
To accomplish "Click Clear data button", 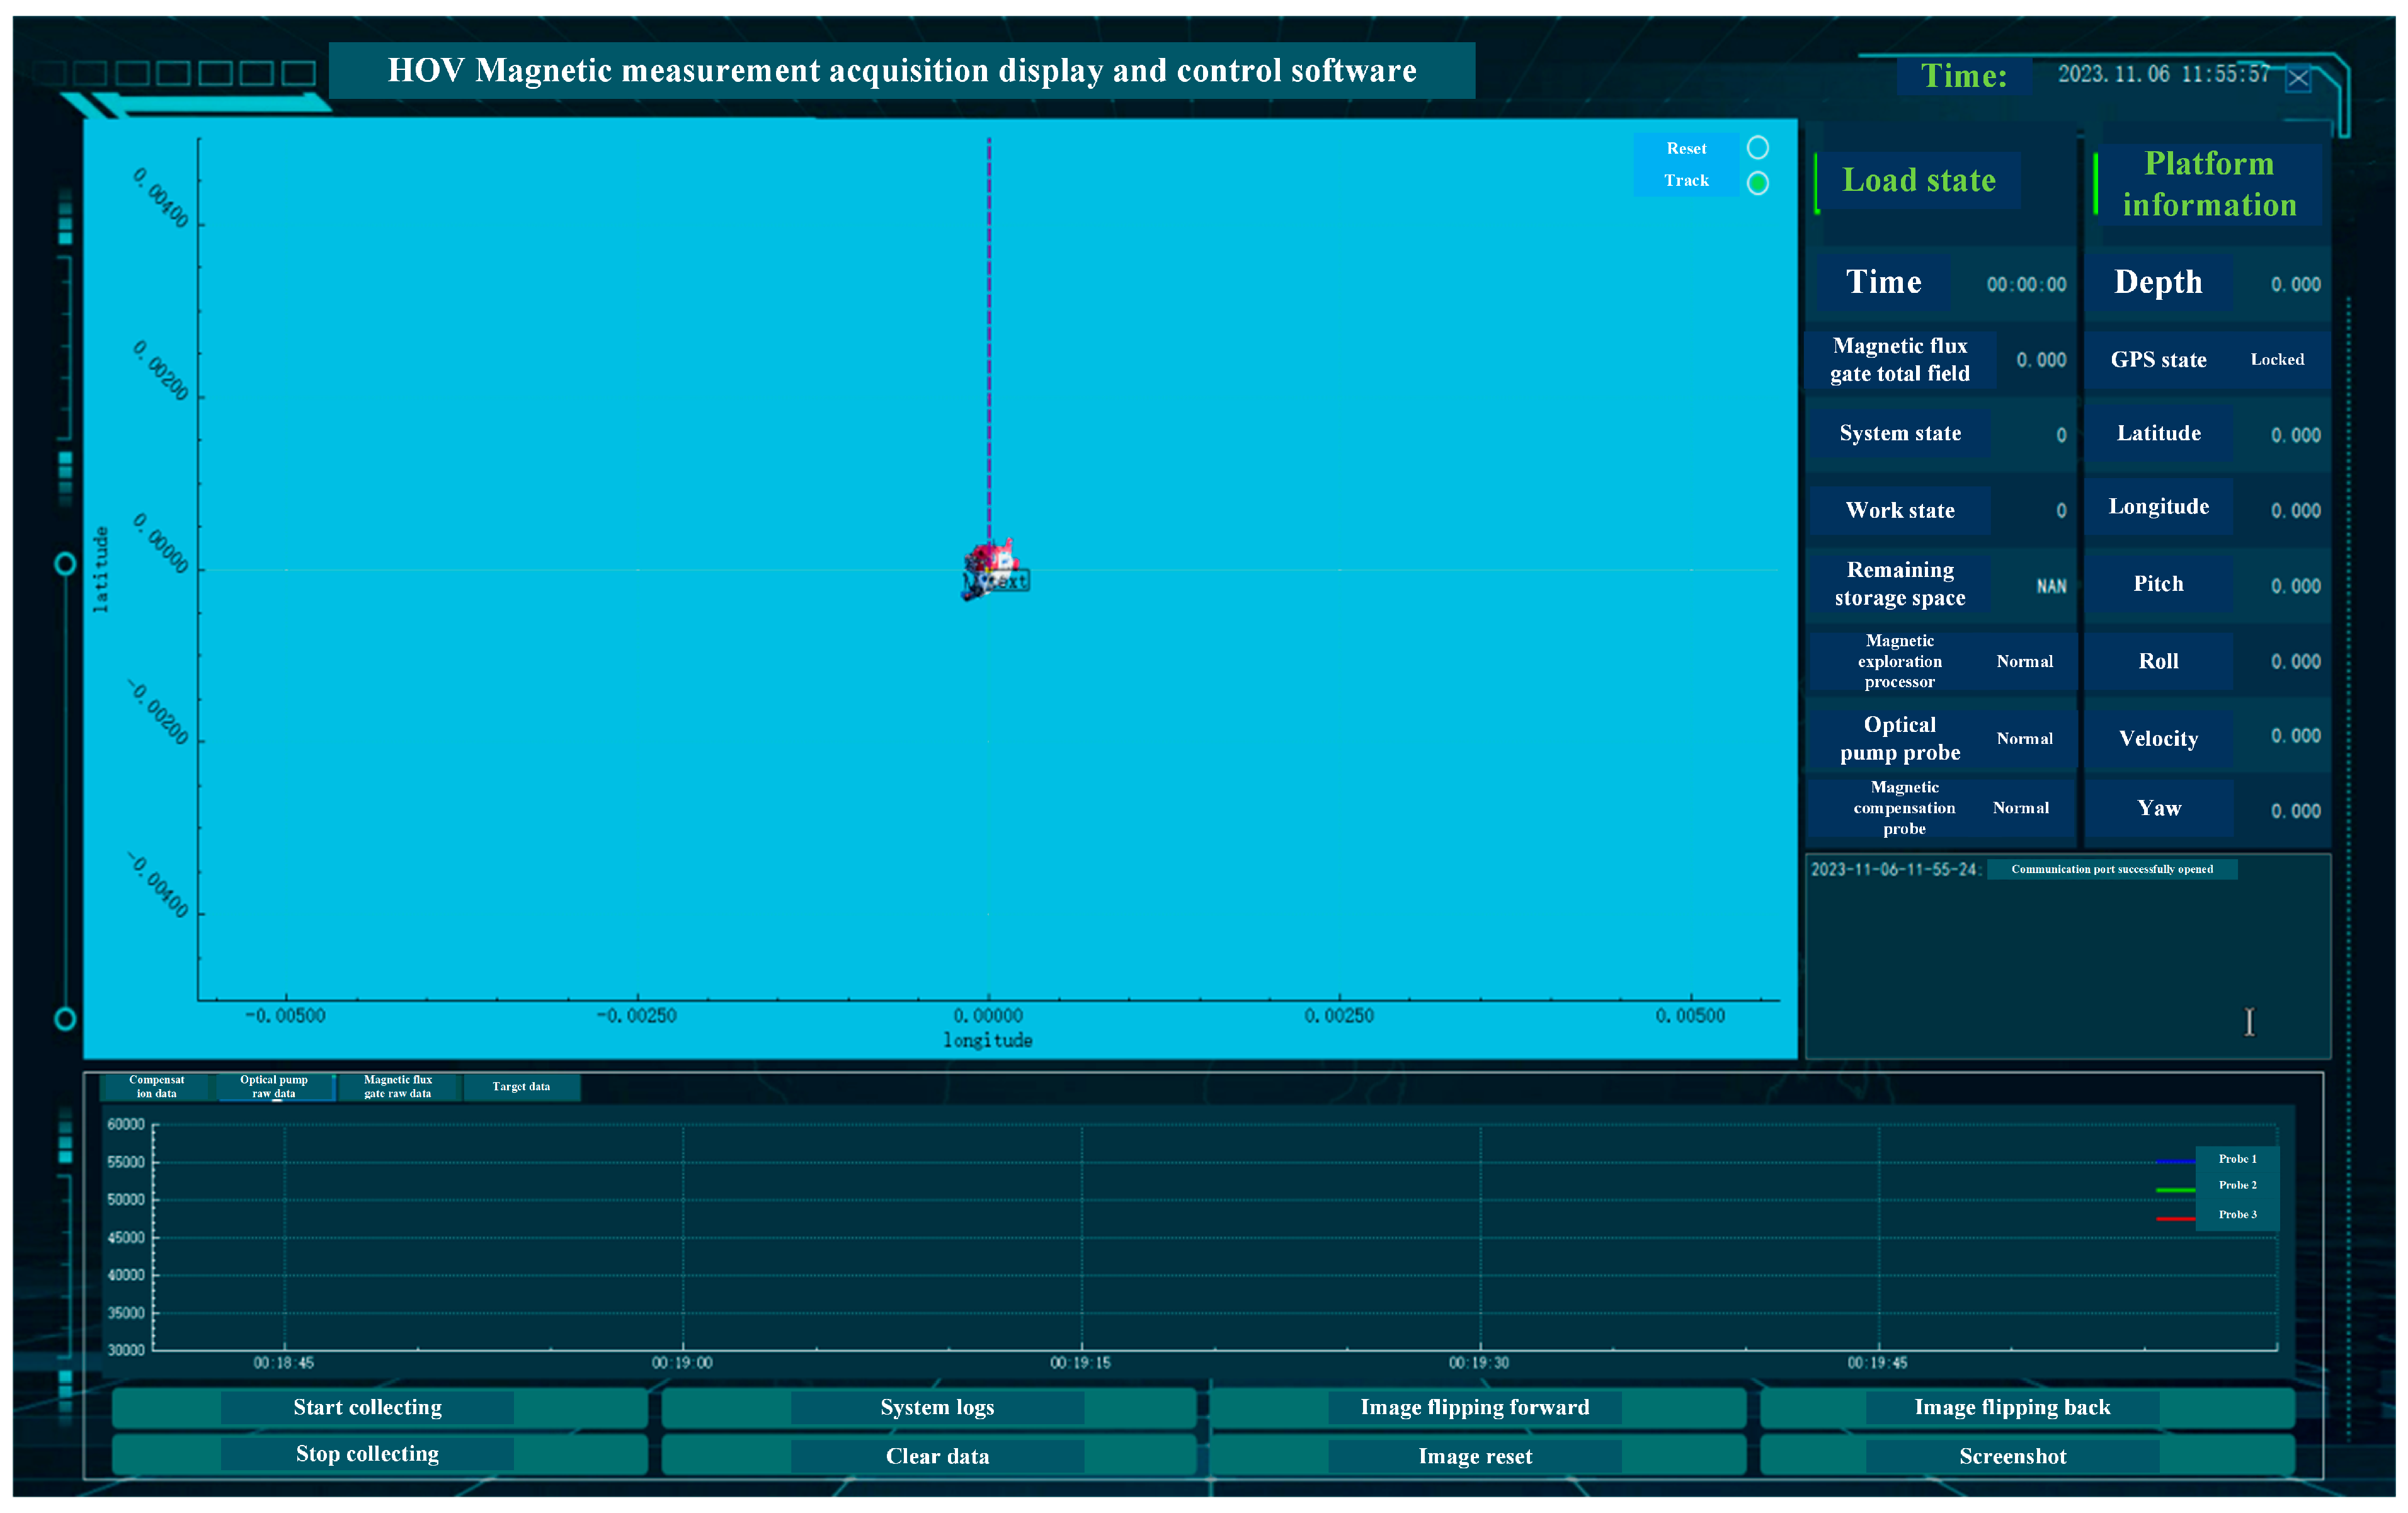I will click(x=936, y=1456).
